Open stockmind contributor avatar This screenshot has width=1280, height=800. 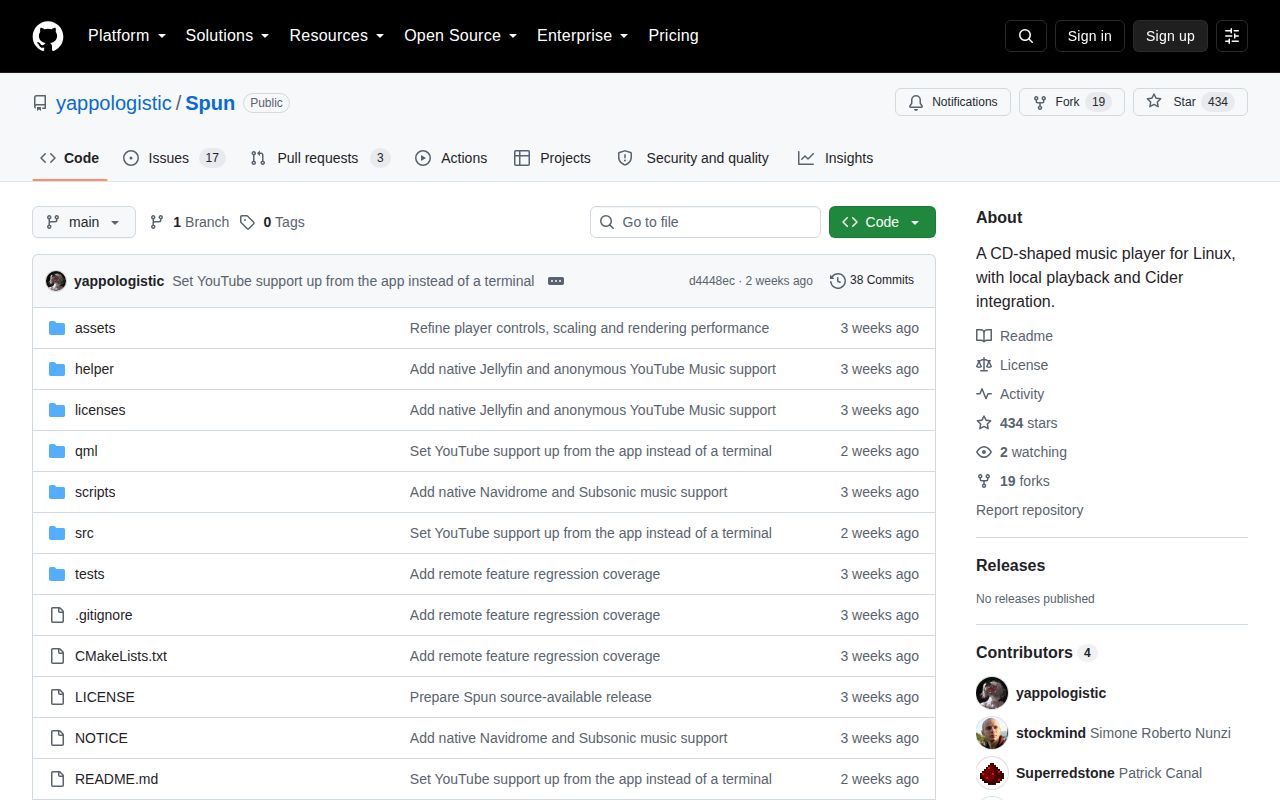click(x=992, y=733)
